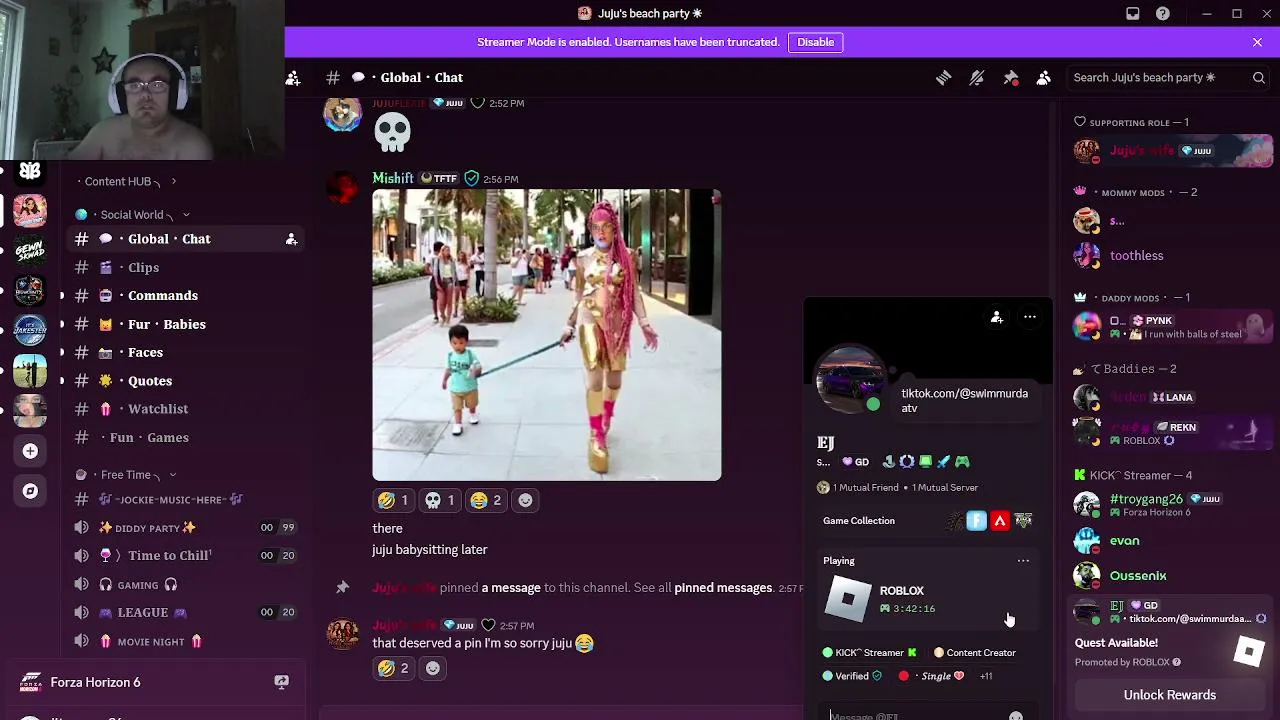Toggle rolling-laugh reaction on the pin apology message
The width and height of the screenshot is (1280, 720).
[393, 668]
